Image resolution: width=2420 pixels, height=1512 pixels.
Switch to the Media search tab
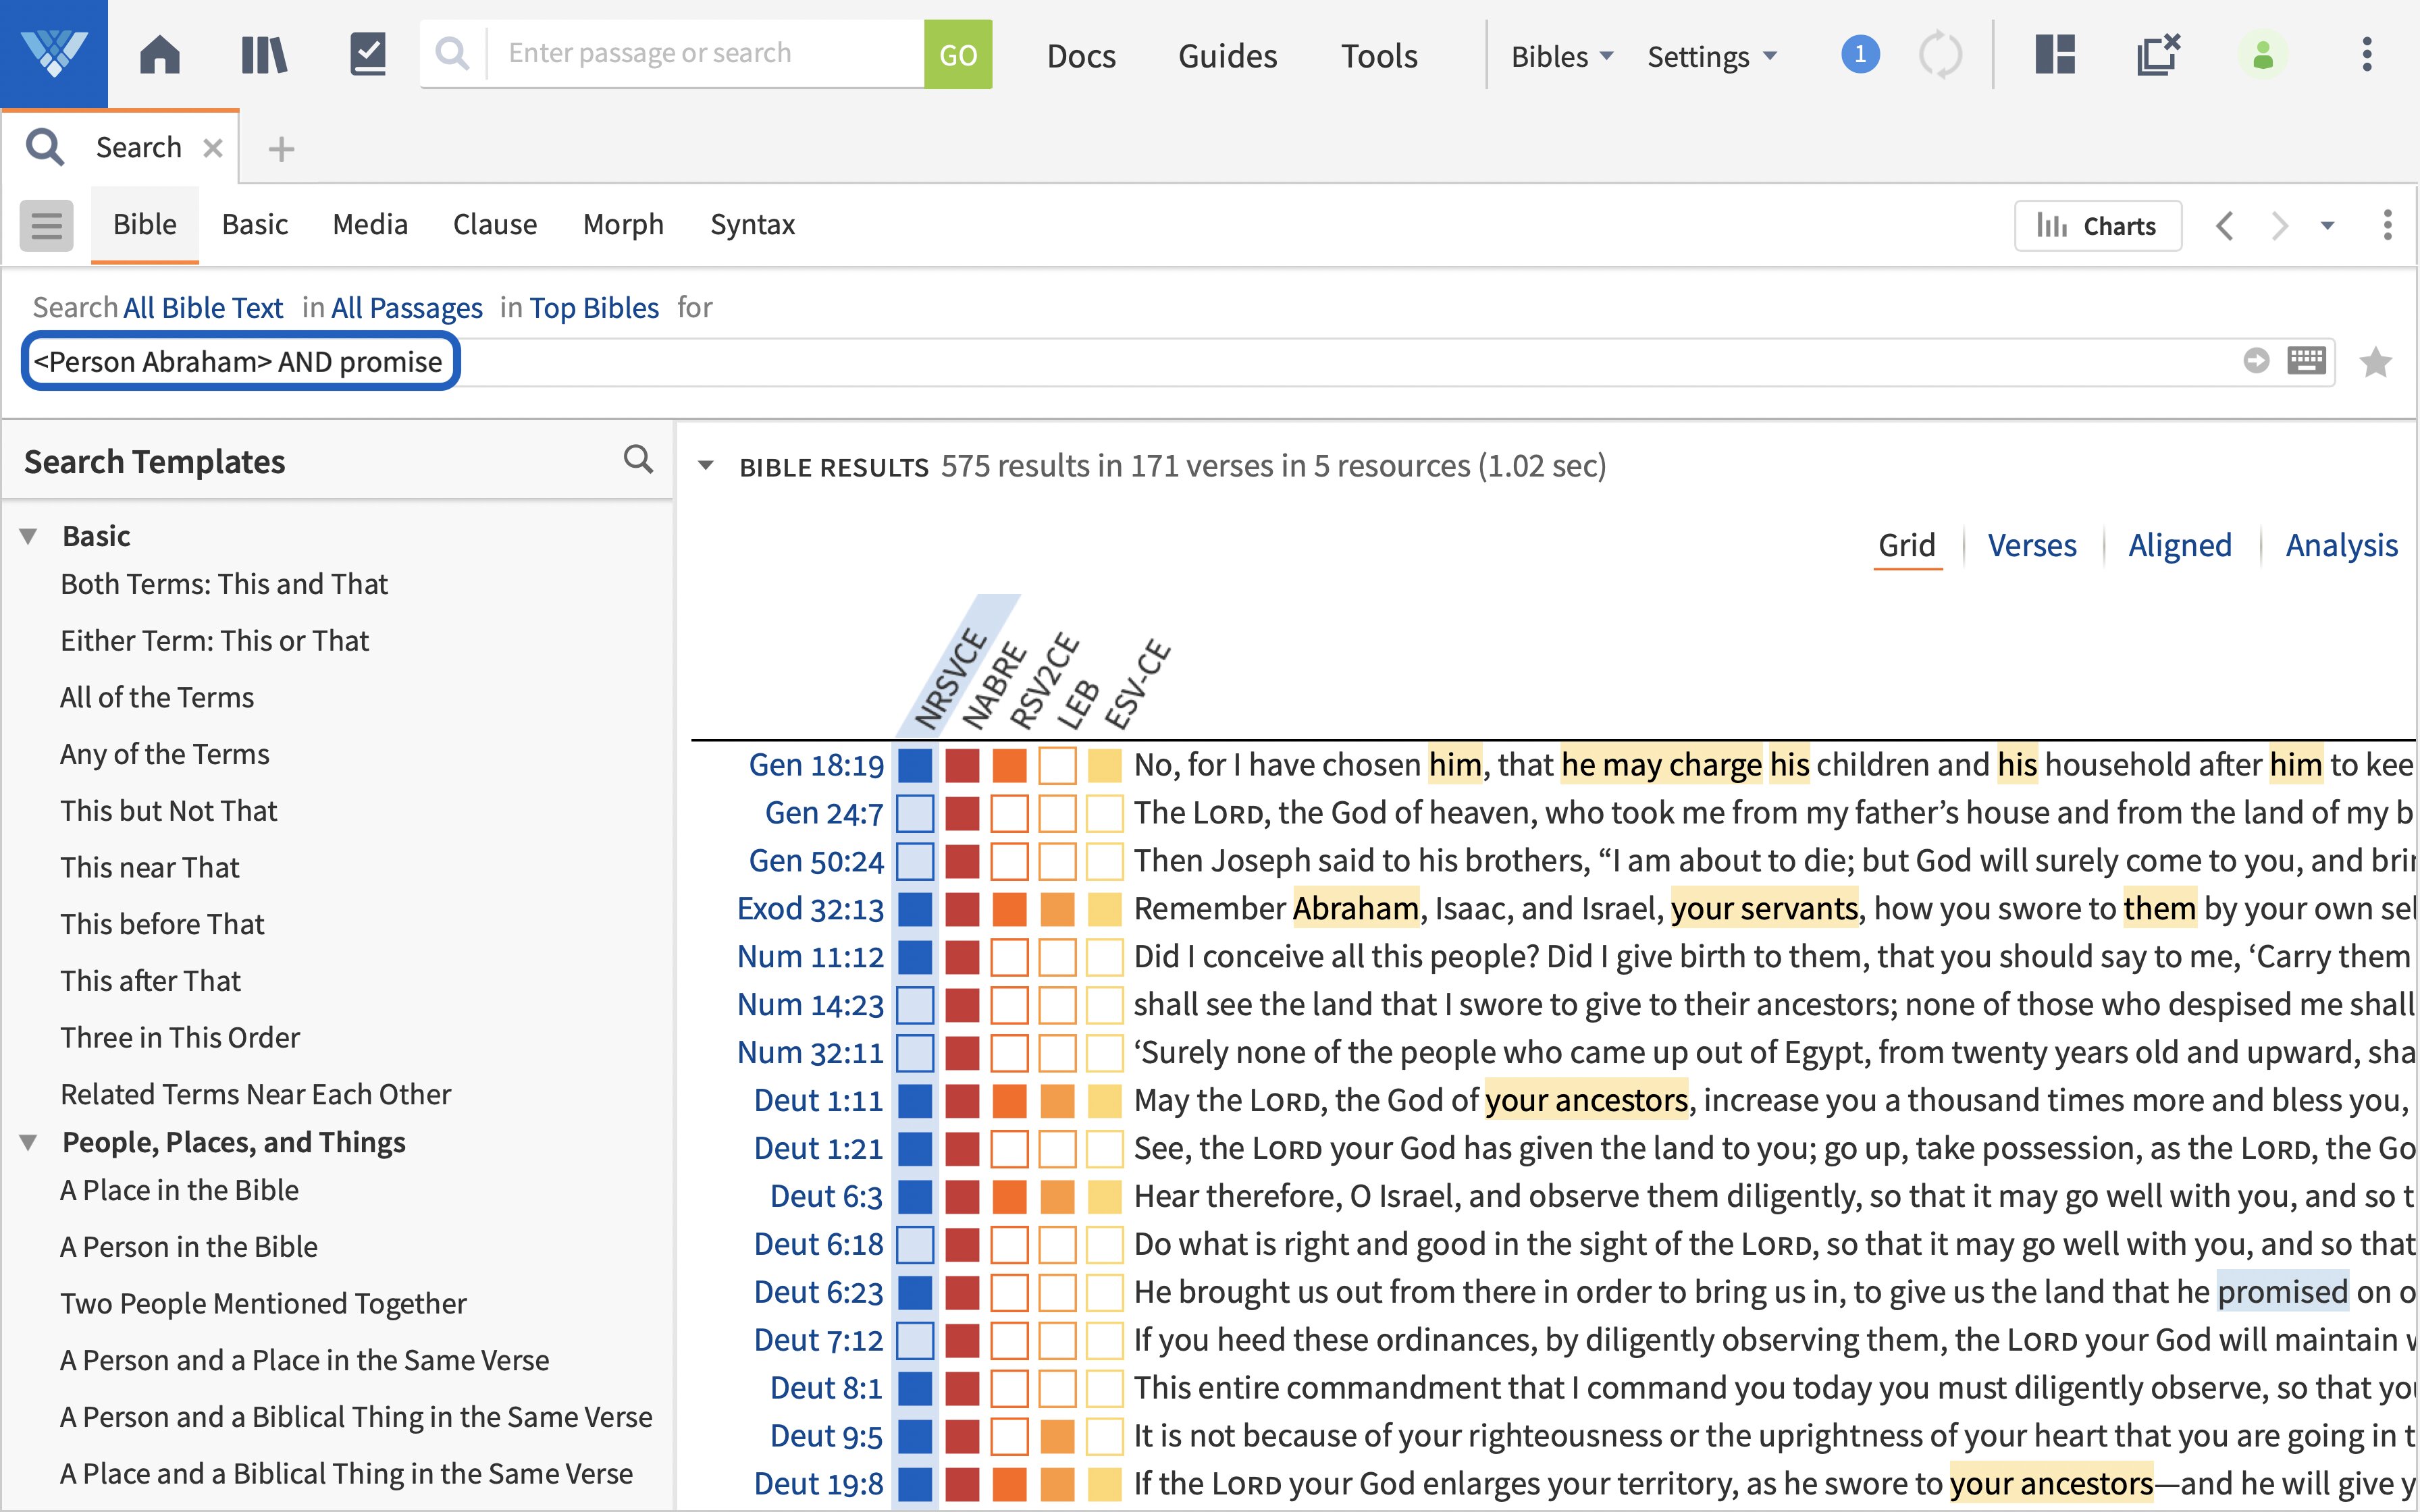[x=370, y=225]
